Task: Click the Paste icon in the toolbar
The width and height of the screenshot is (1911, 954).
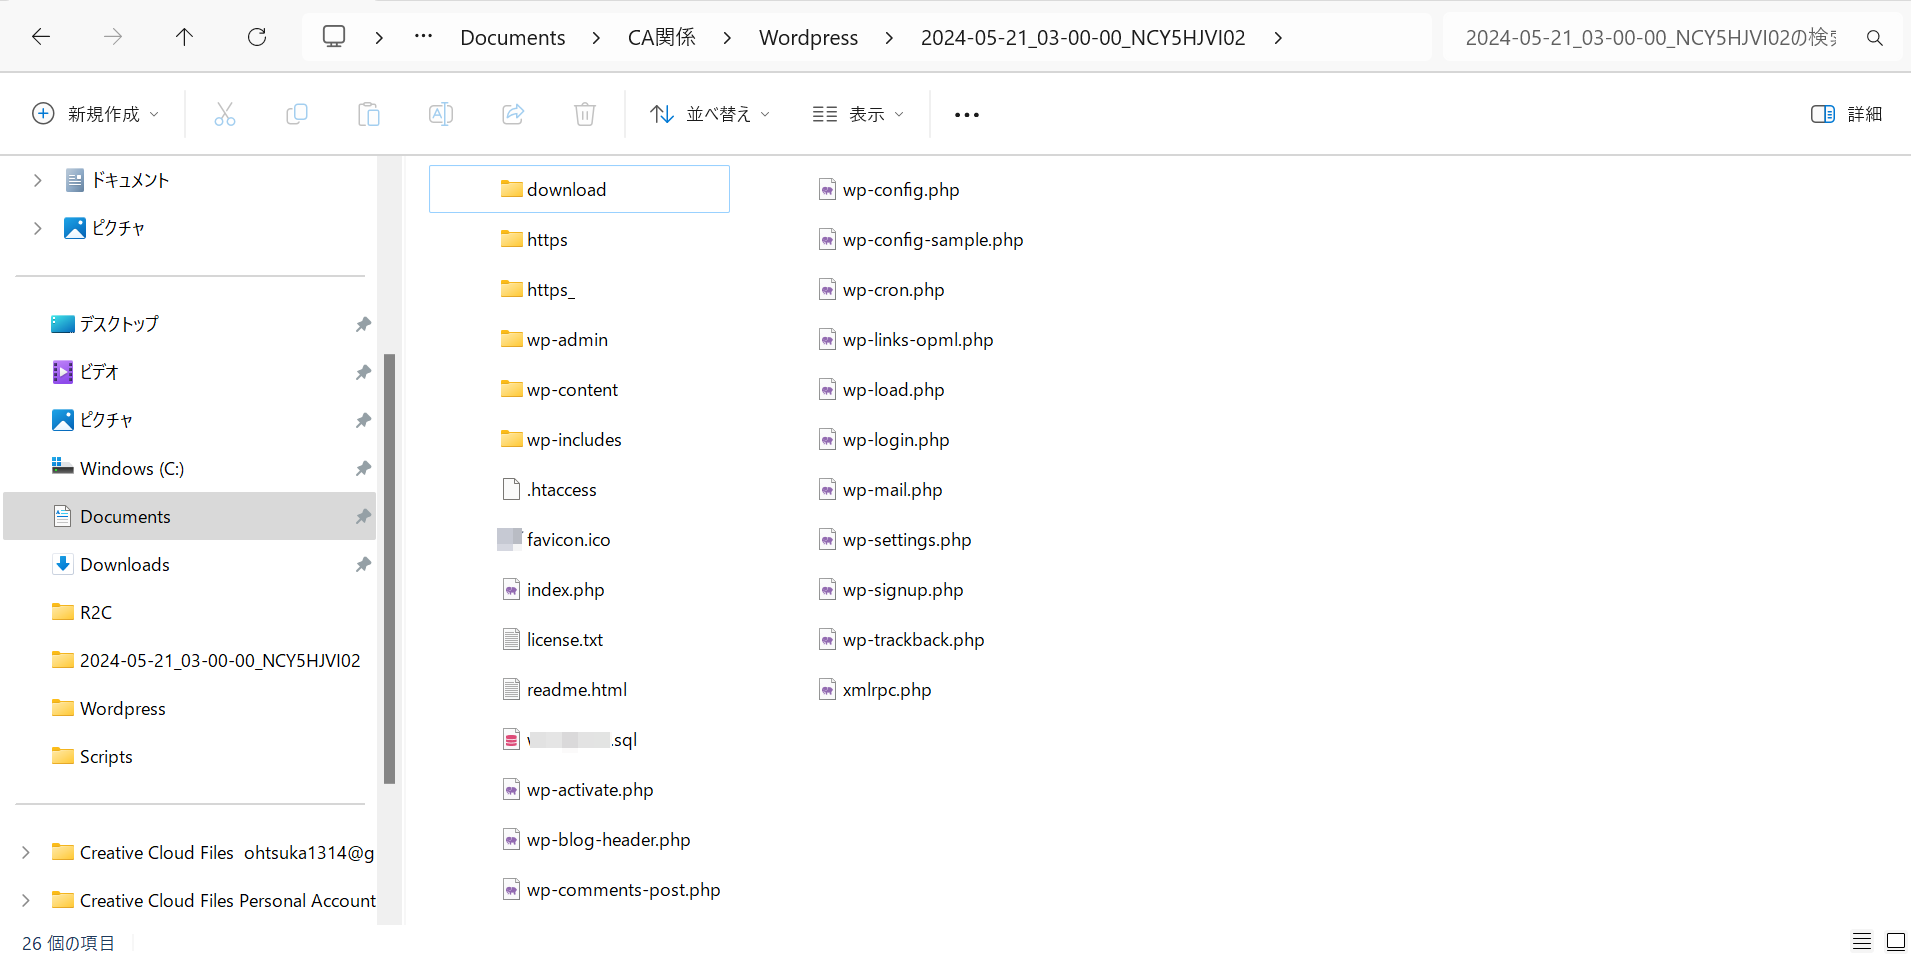Action: [368, 114]
